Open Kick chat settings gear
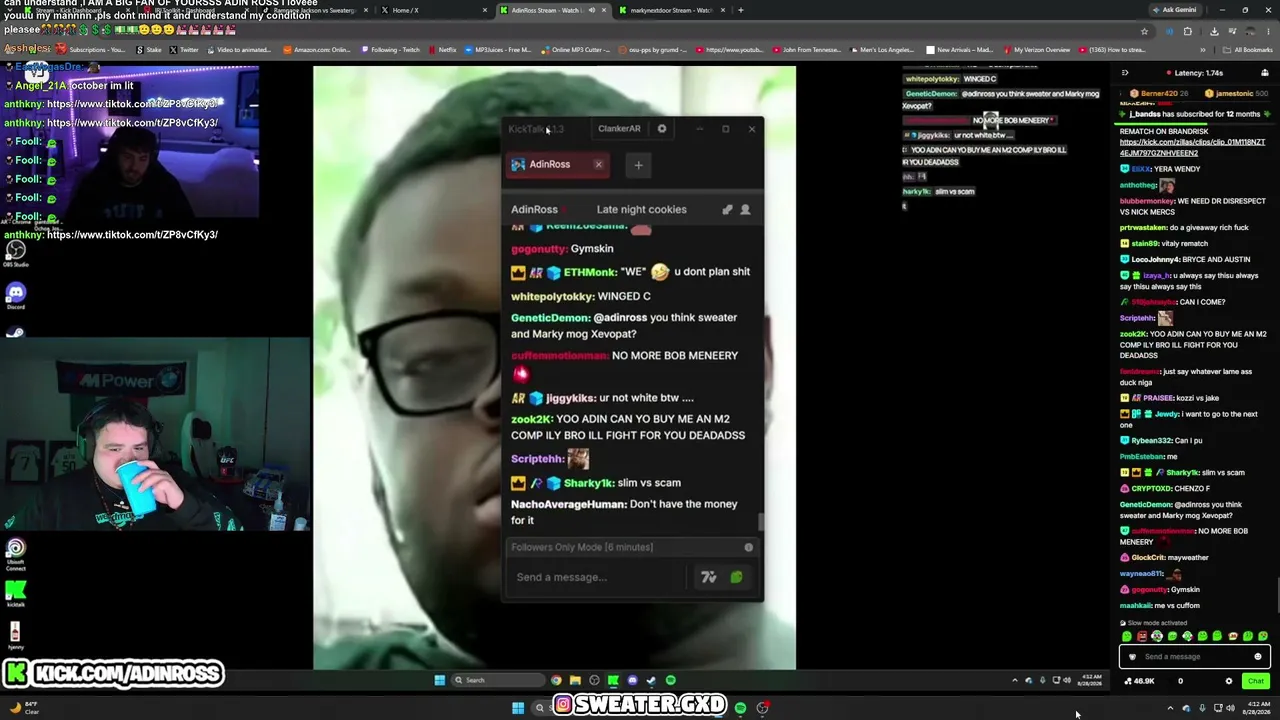Screen dimensions: 1280x720 [1229, 681]
